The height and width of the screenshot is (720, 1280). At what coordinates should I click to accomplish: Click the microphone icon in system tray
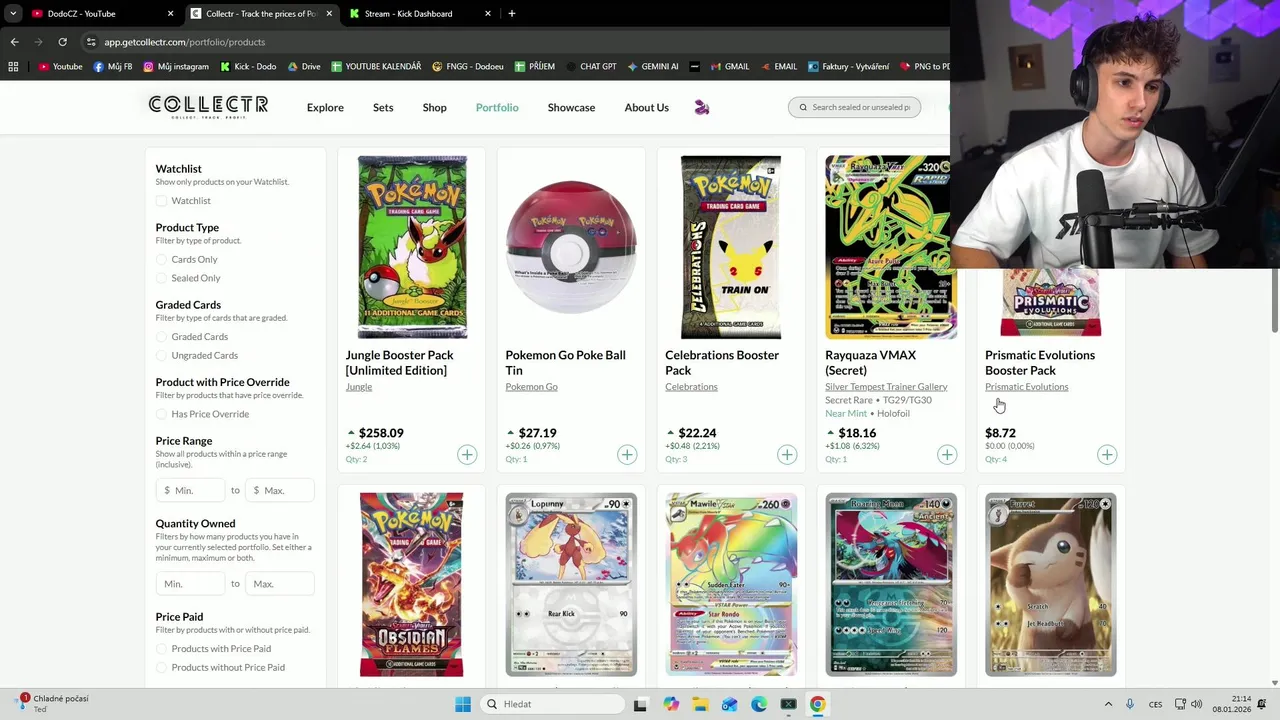point(1130,704)
